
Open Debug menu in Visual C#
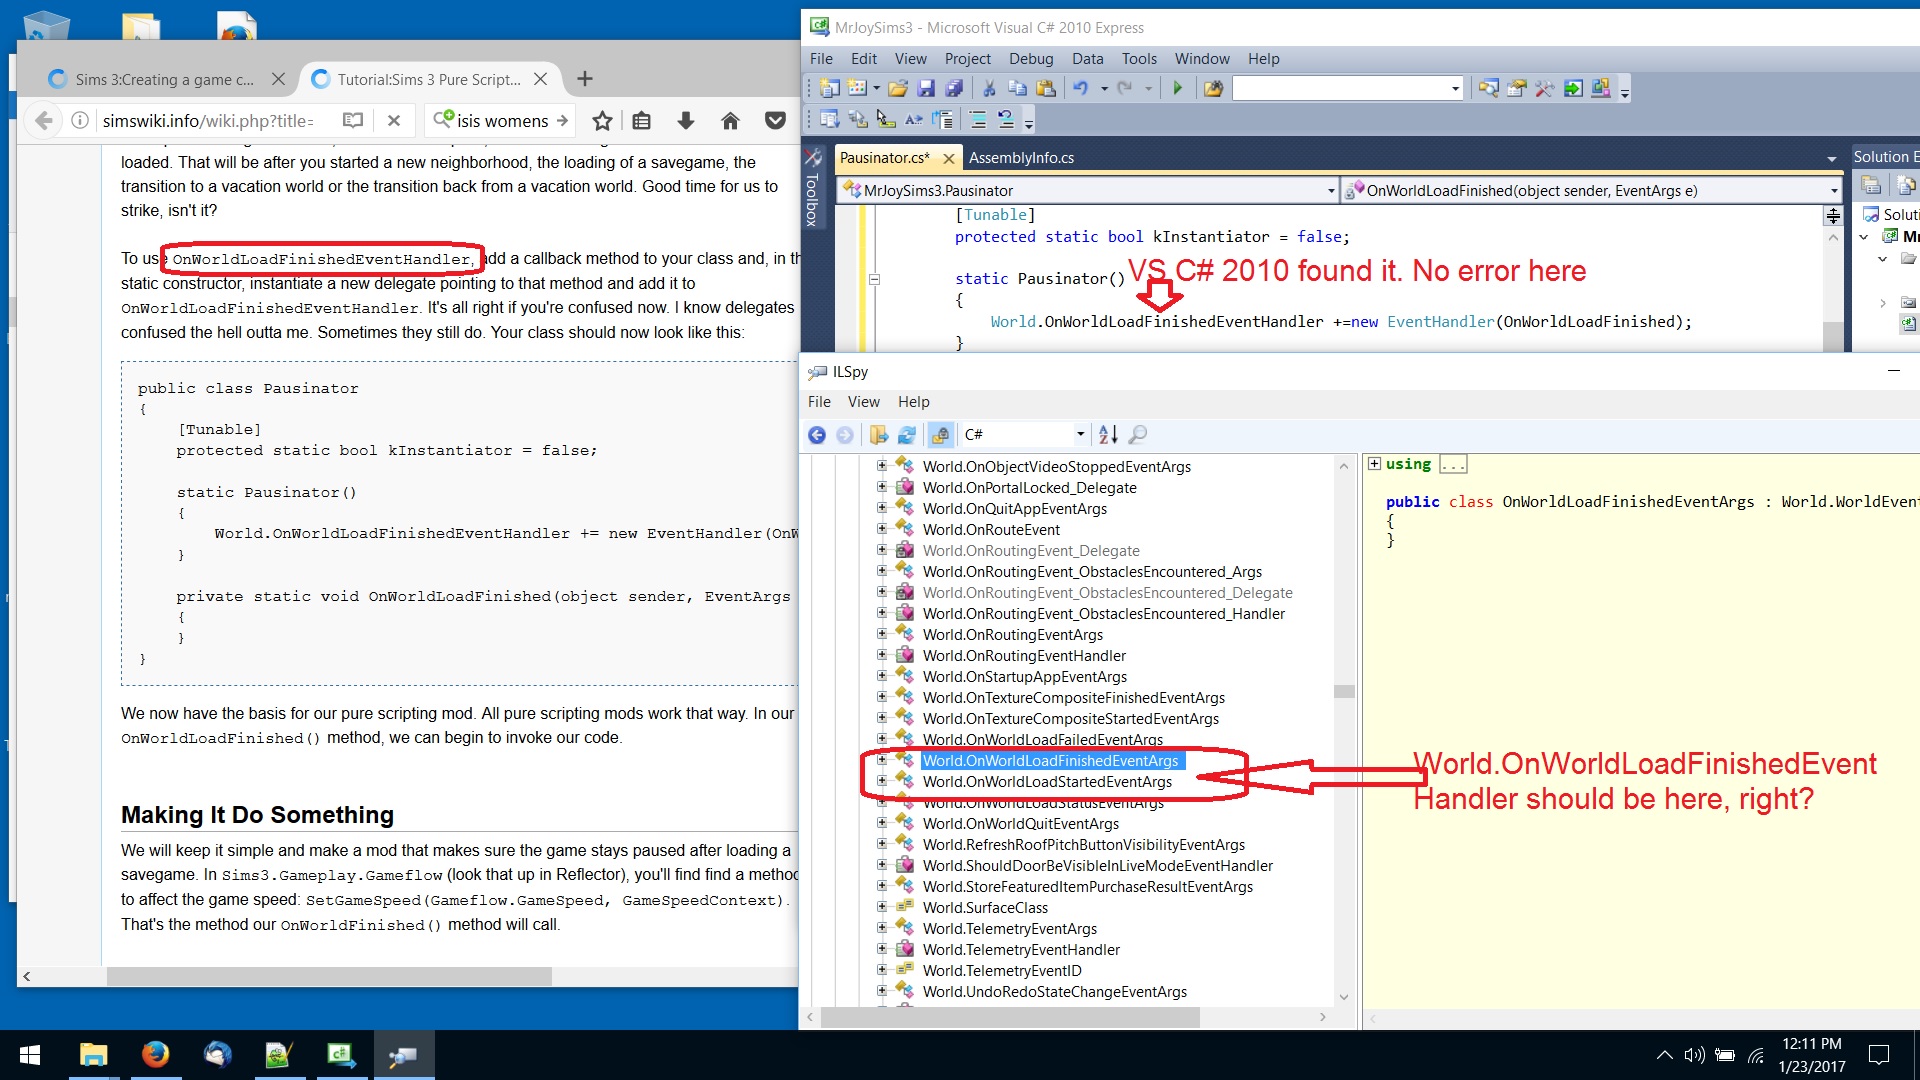(1030, 59)
